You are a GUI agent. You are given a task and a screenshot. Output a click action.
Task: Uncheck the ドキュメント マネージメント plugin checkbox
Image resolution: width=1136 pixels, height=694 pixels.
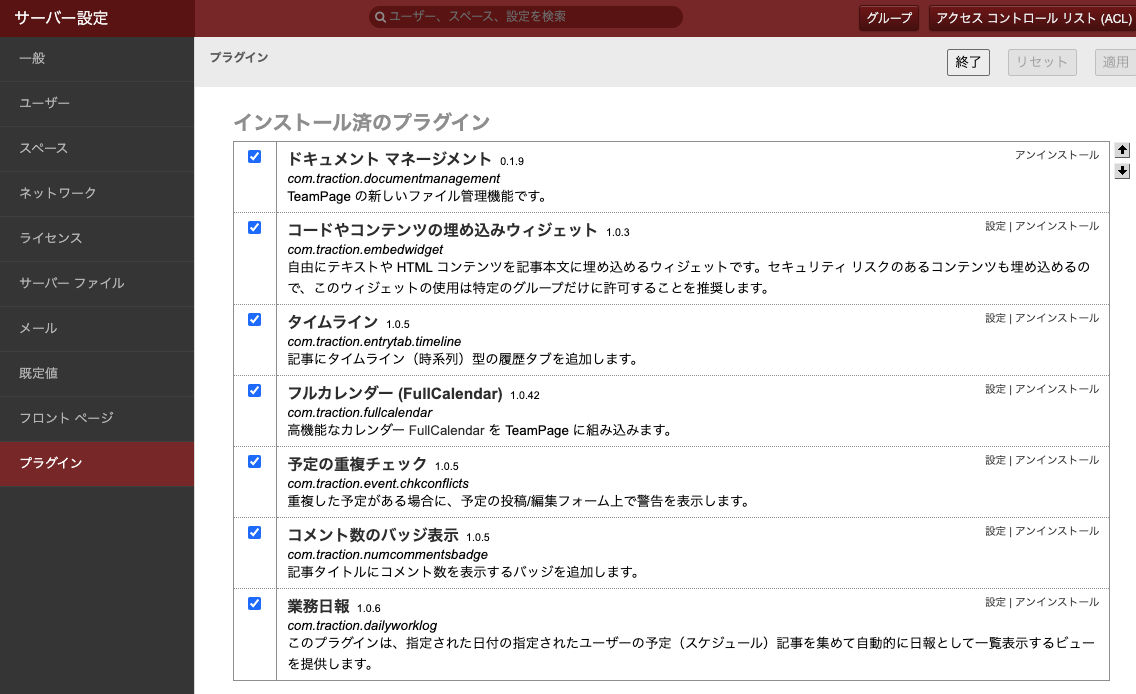coord(254,157)
